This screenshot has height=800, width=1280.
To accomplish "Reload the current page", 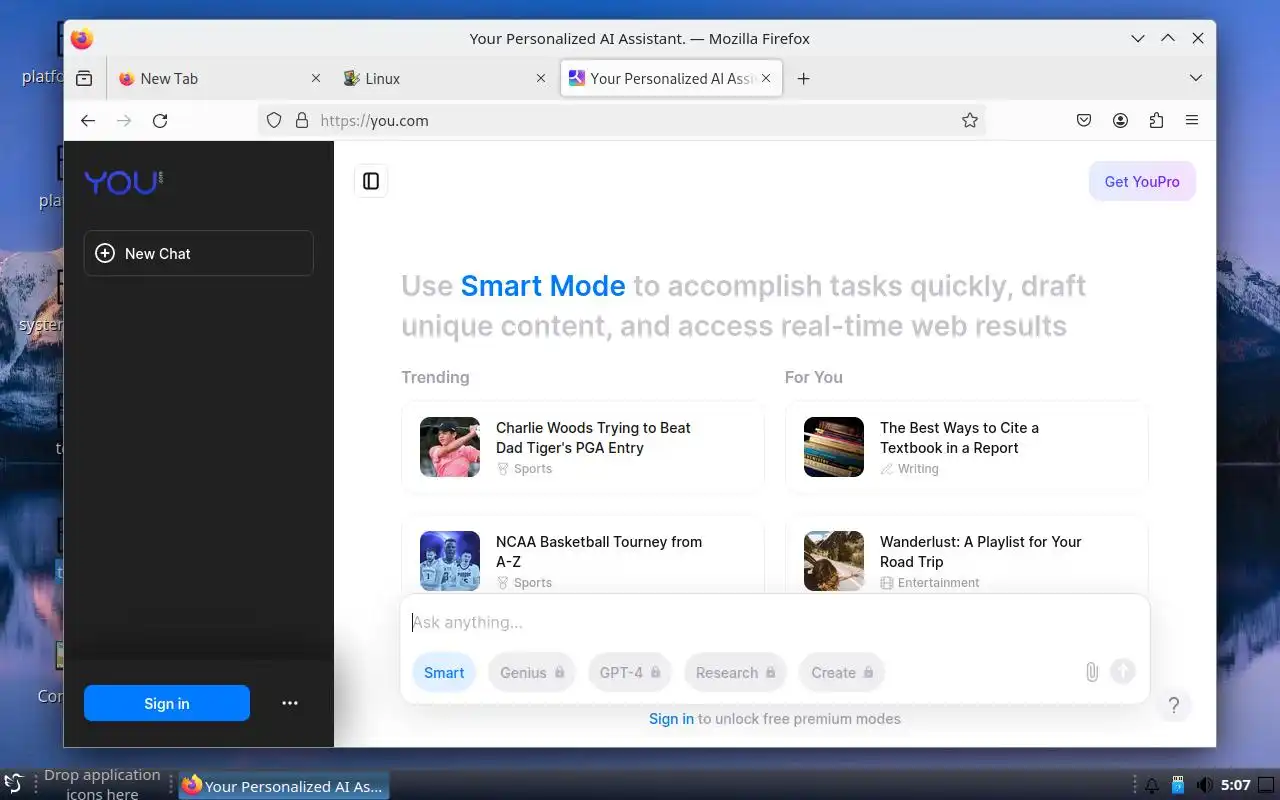I will click(x=160, y=120).
